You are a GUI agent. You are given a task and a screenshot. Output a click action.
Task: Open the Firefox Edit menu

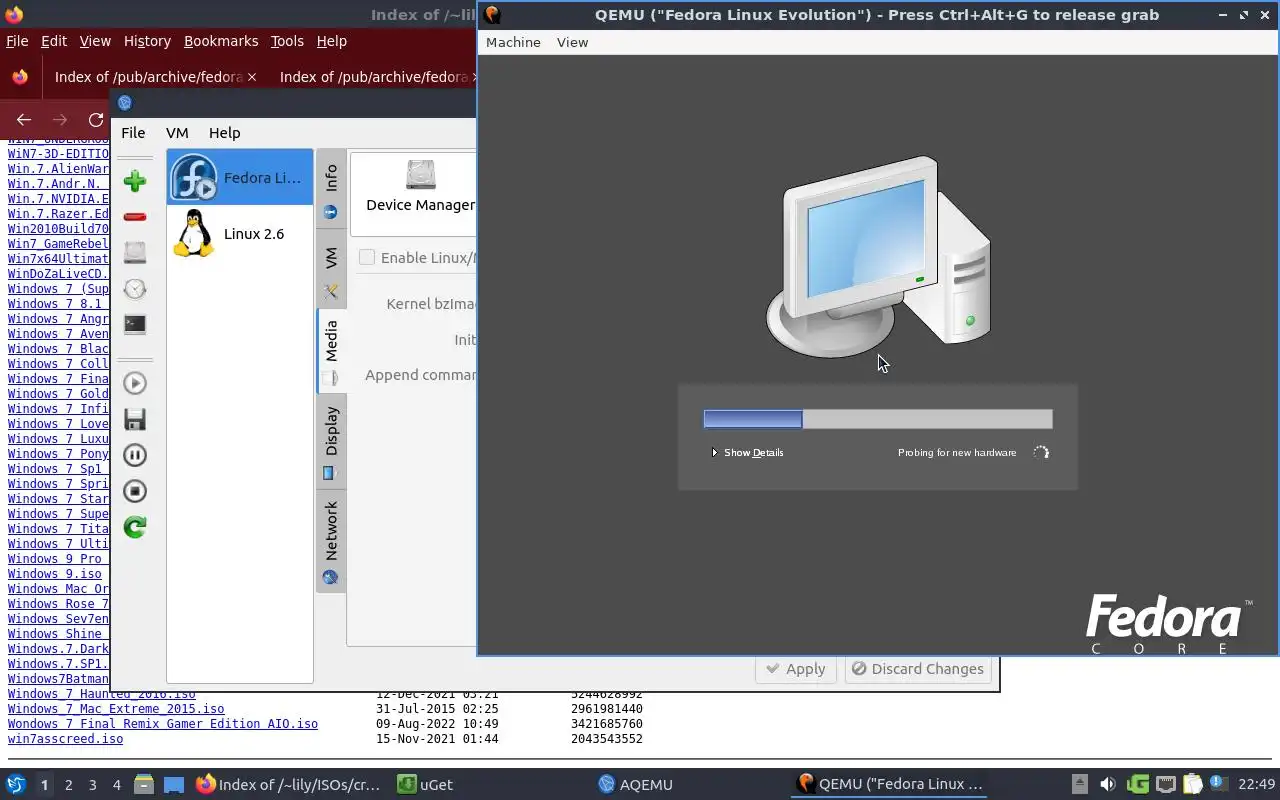click(53, 41)
